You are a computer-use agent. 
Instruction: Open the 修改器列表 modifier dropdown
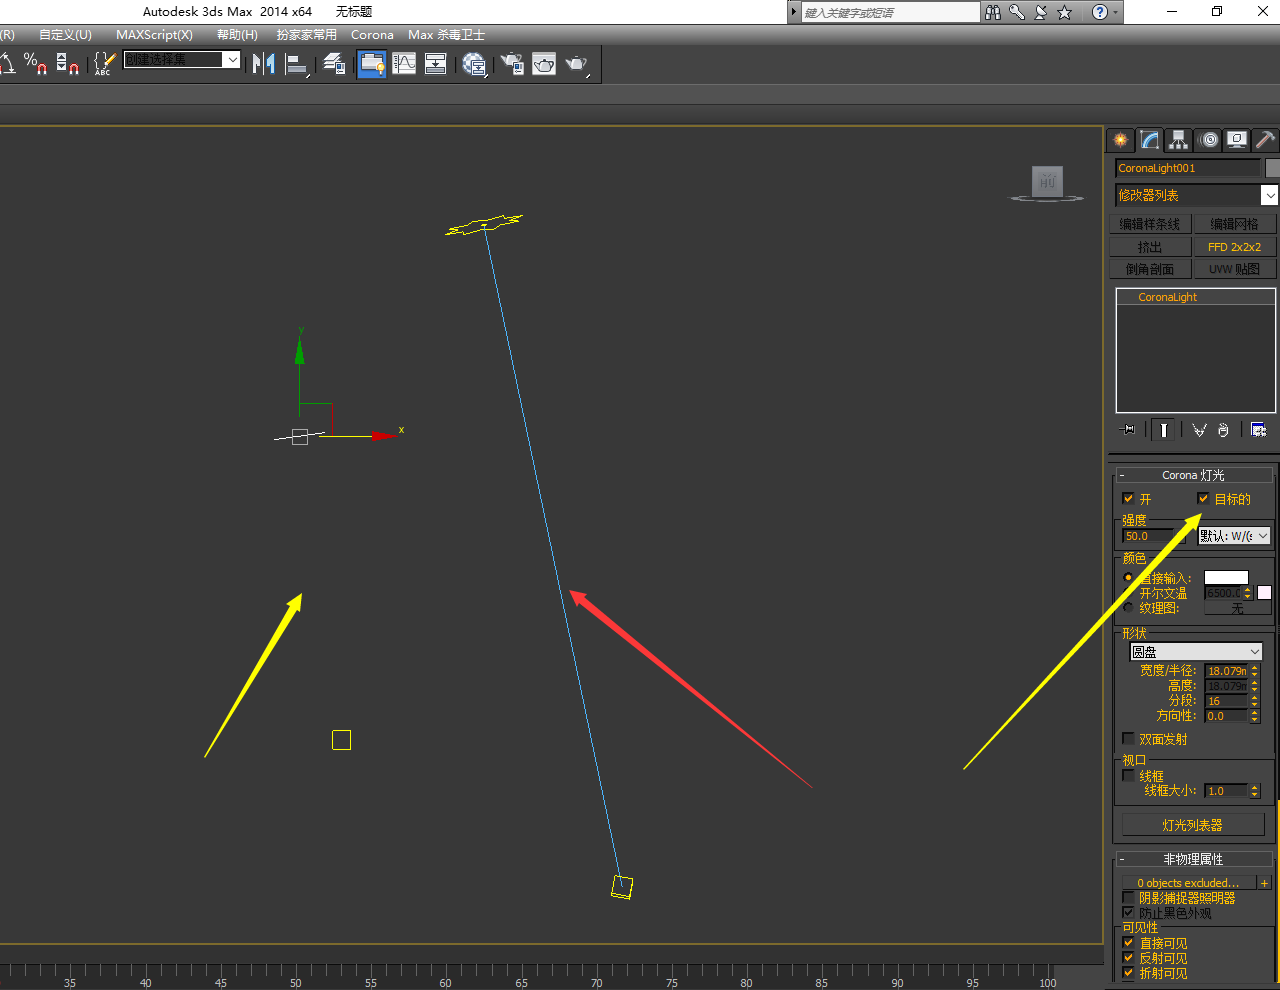[x=1196, y=195]
